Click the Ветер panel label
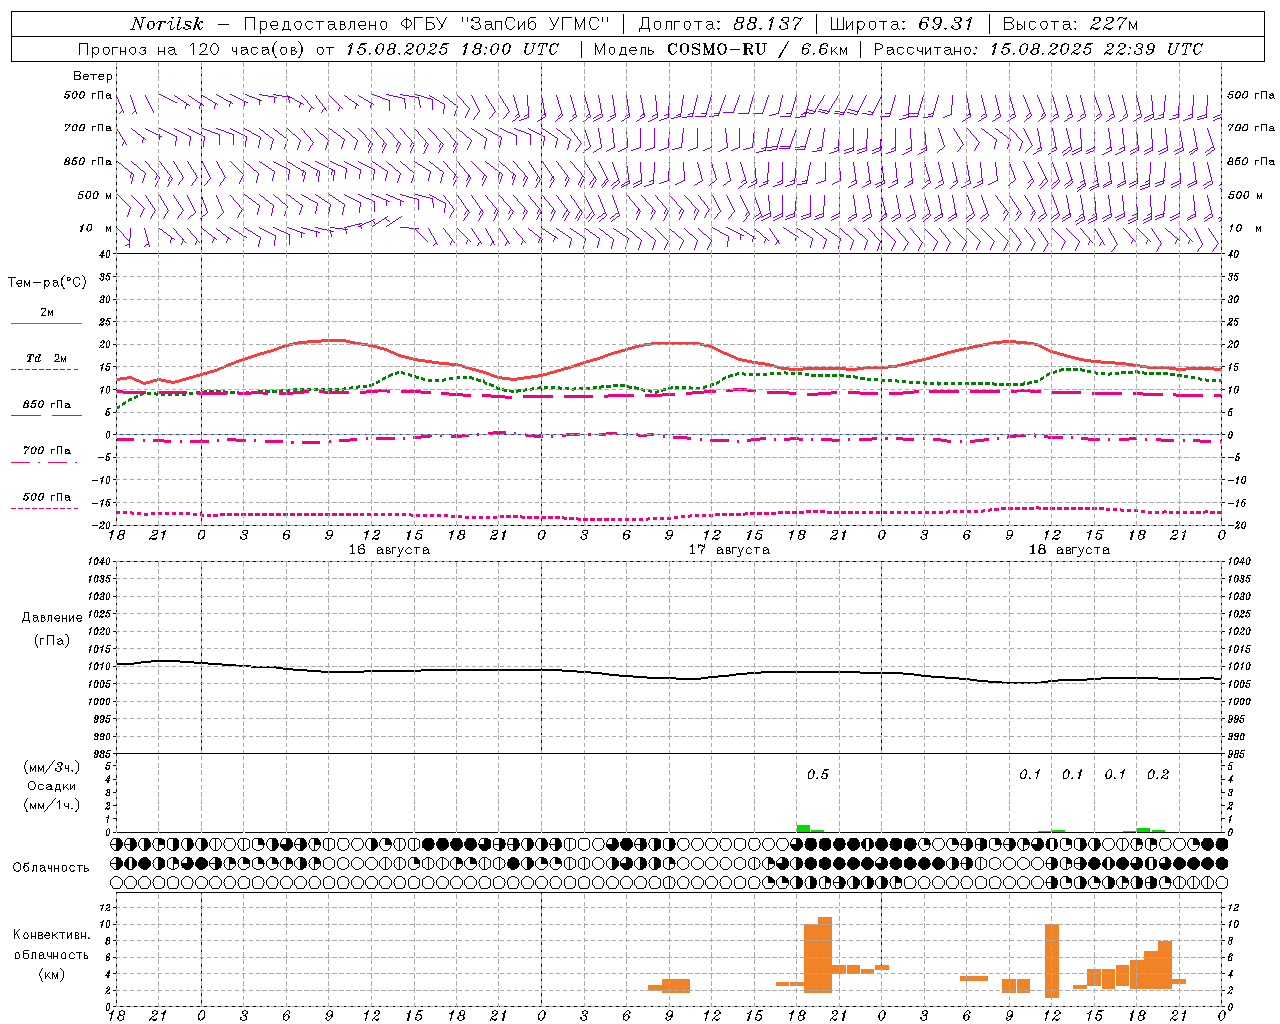Image resolution: width=1280 pixels, height=1024 pixels. [93, 76]
